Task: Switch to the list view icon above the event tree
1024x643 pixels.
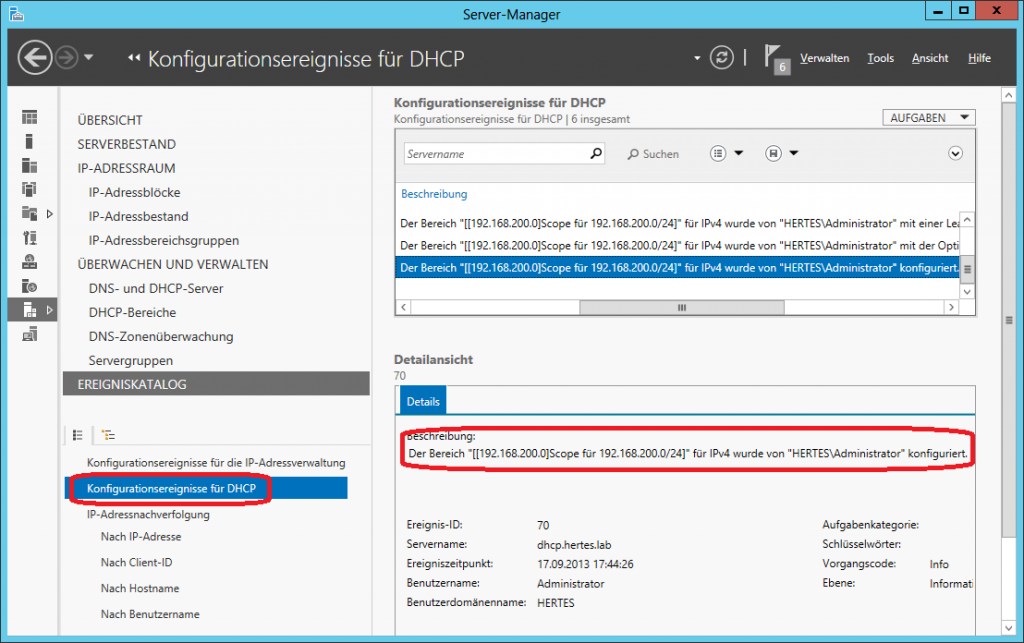Action: pos(77,435)
